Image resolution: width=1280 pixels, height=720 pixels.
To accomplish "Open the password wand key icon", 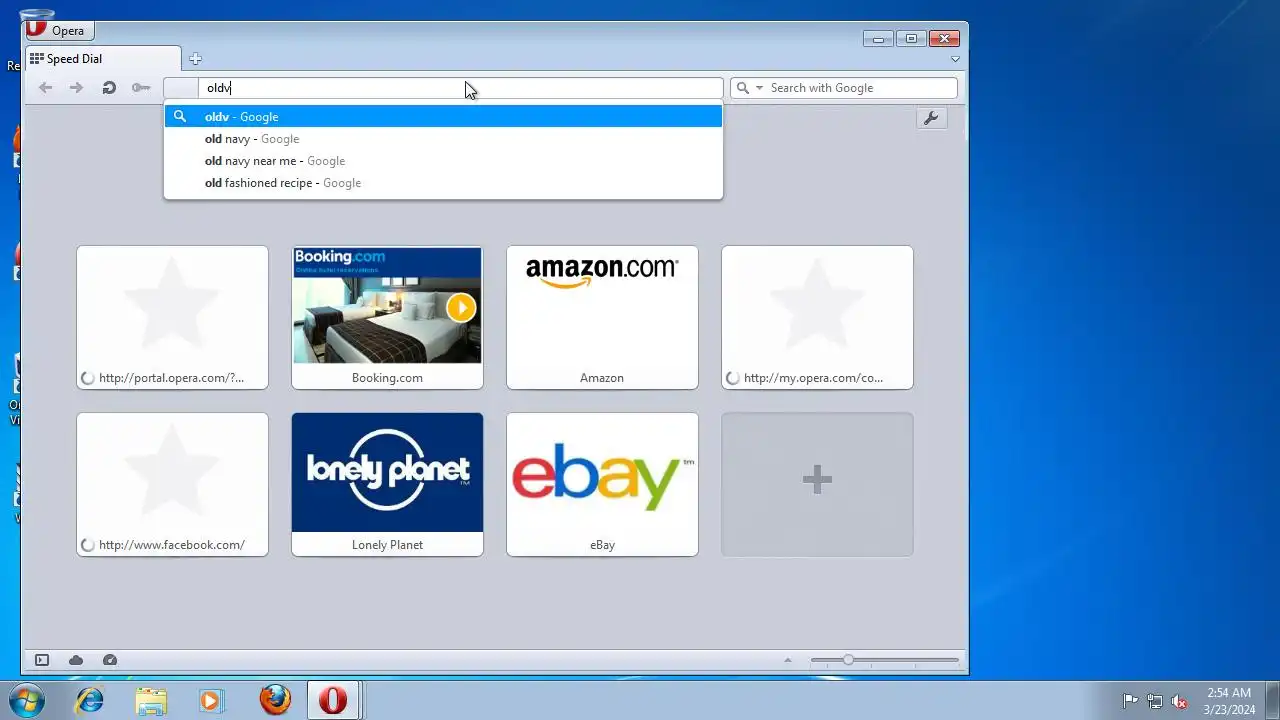I will coord(141,88).
